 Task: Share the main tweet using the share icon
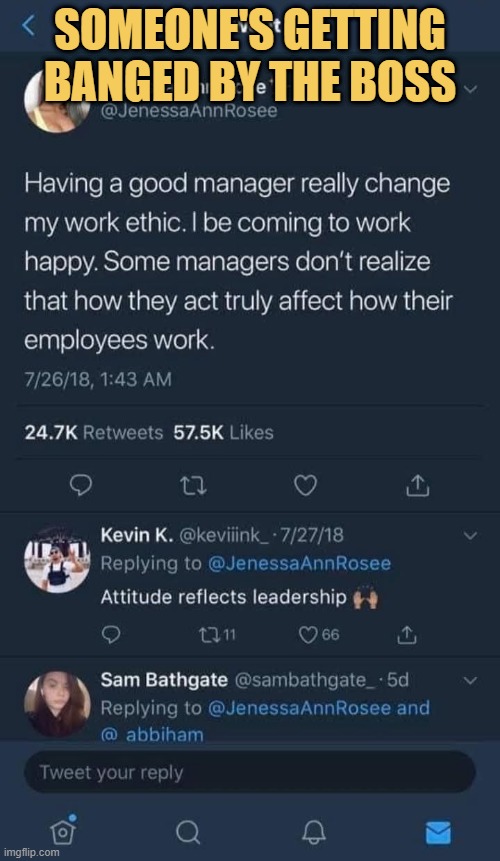pyautogui.click(x=417, y=485)
